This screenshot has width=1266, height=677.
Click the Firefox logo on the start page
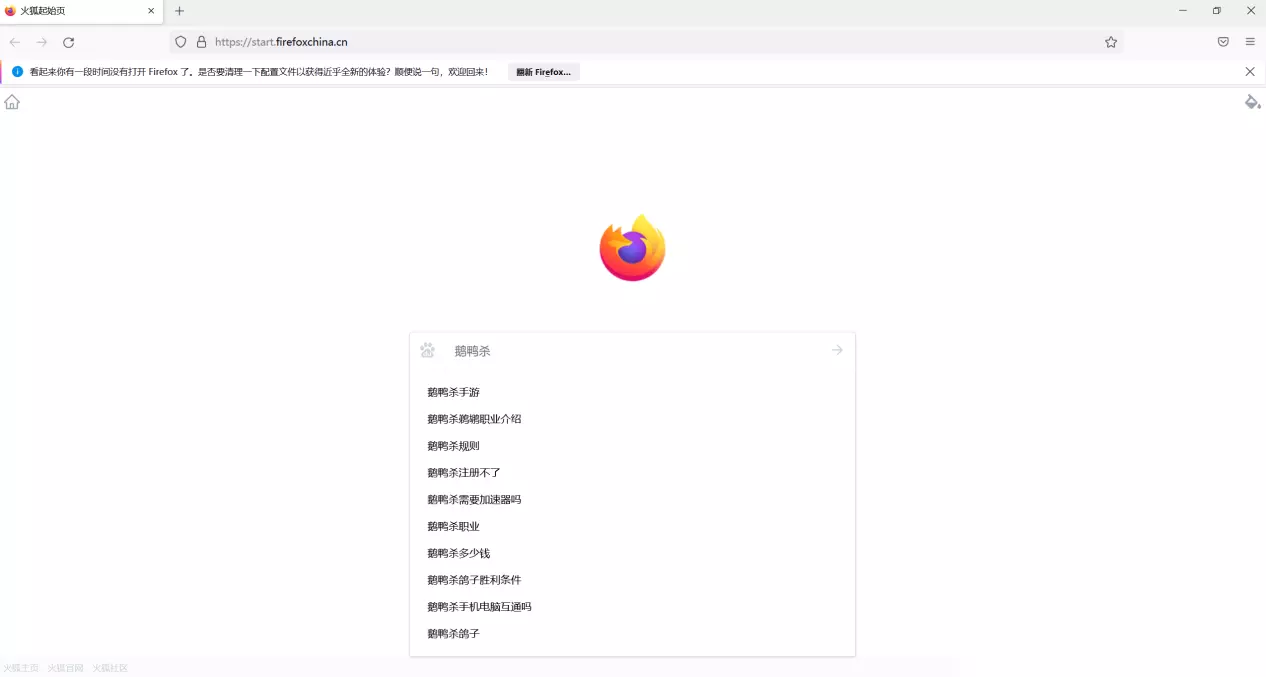click(x=632, y=248)
